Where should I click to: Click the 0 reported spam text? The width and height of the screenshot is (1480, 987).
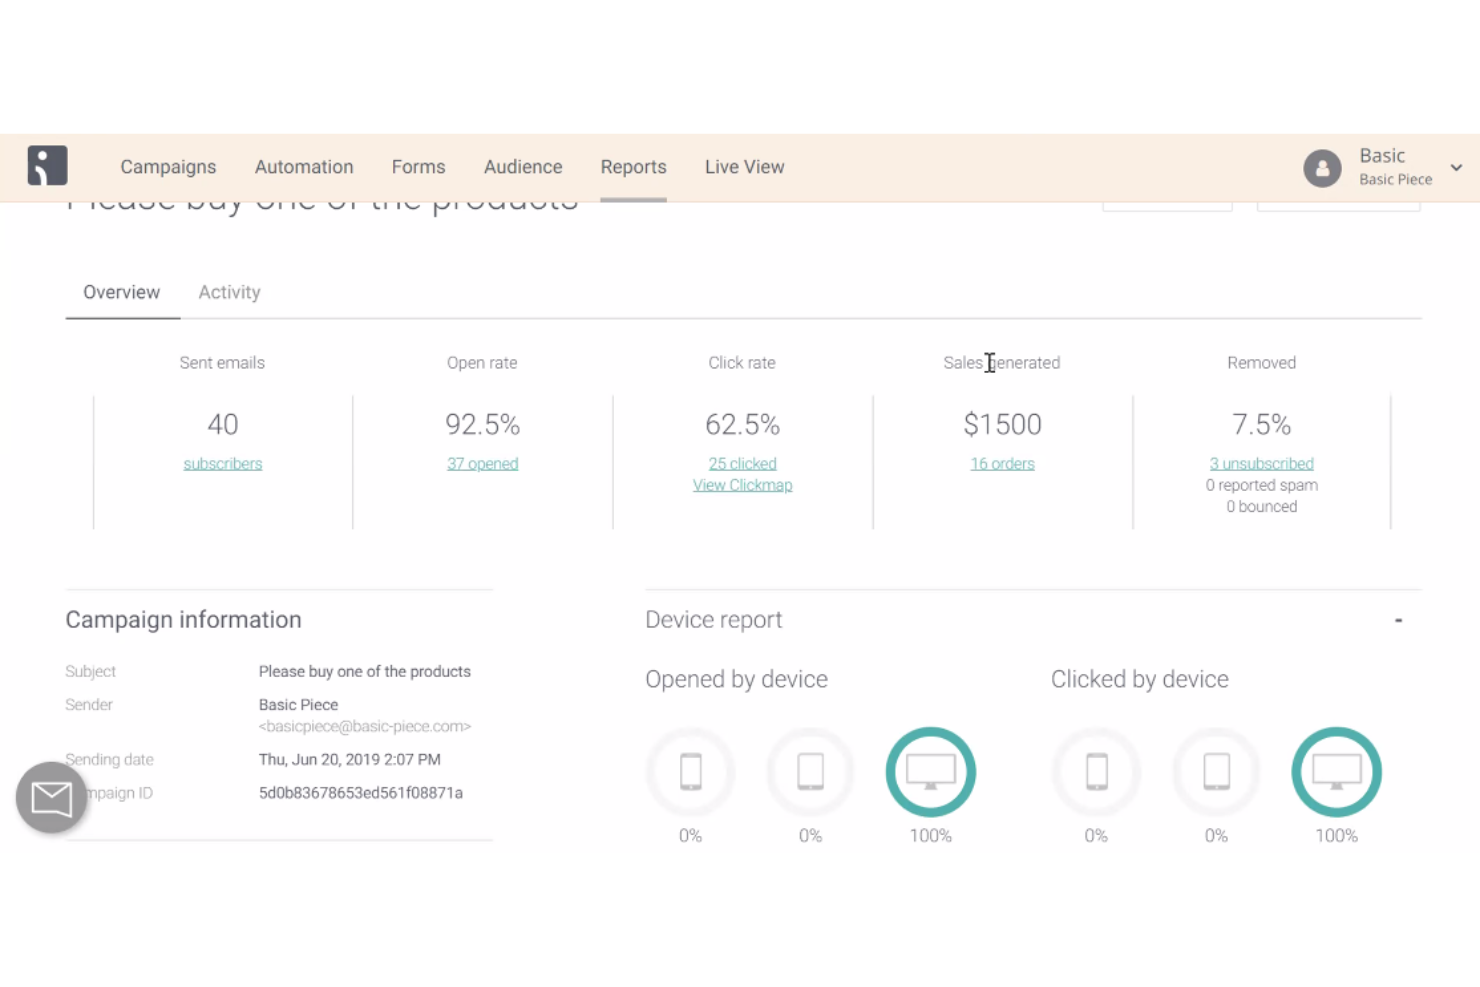click(1261, 485)
